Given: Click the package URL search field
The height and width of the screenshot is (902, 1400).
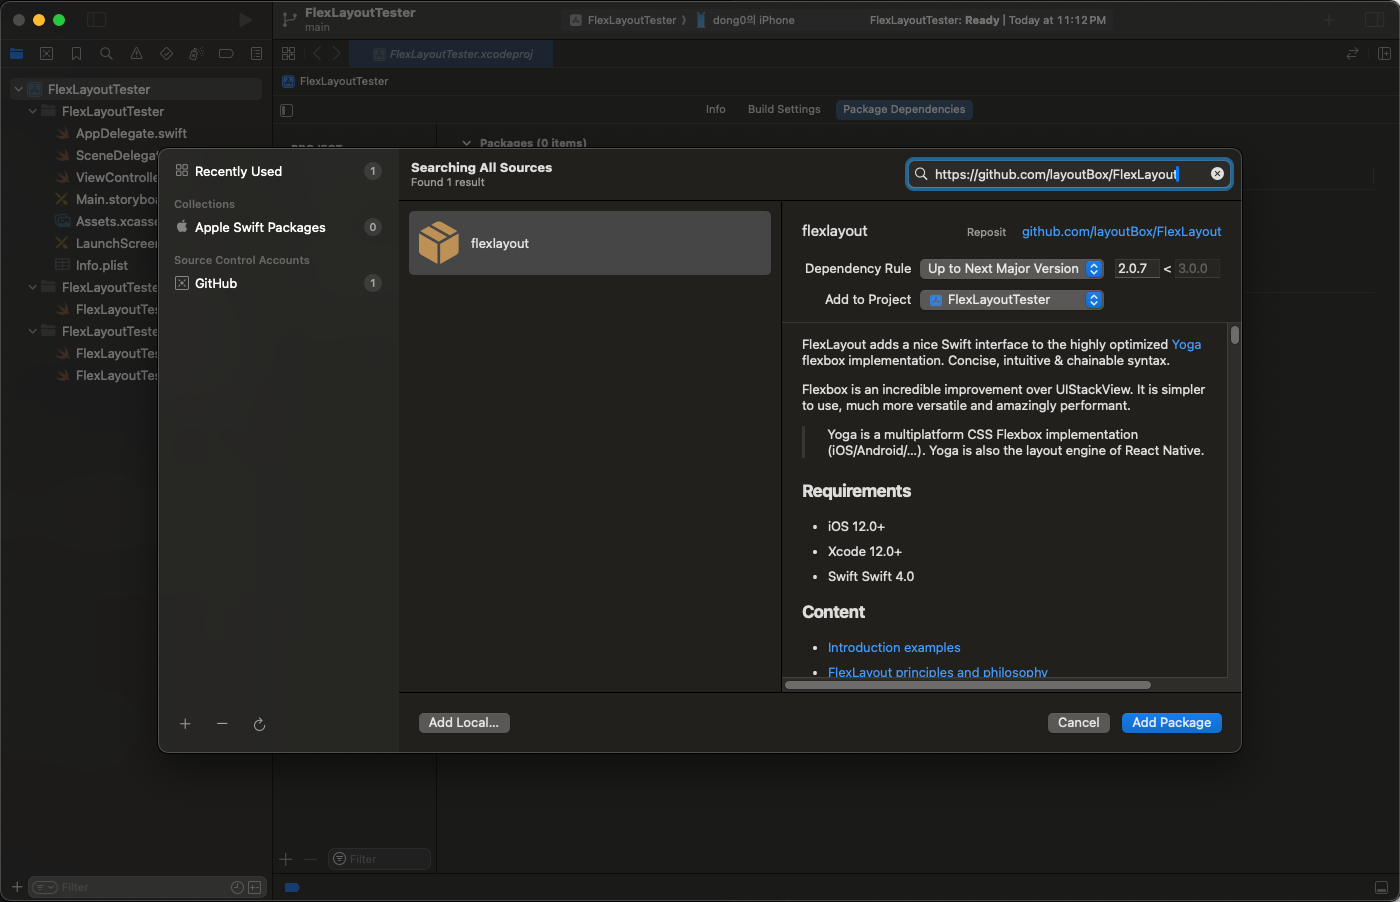Looking at the screenshot, I should click(1055, 174).
